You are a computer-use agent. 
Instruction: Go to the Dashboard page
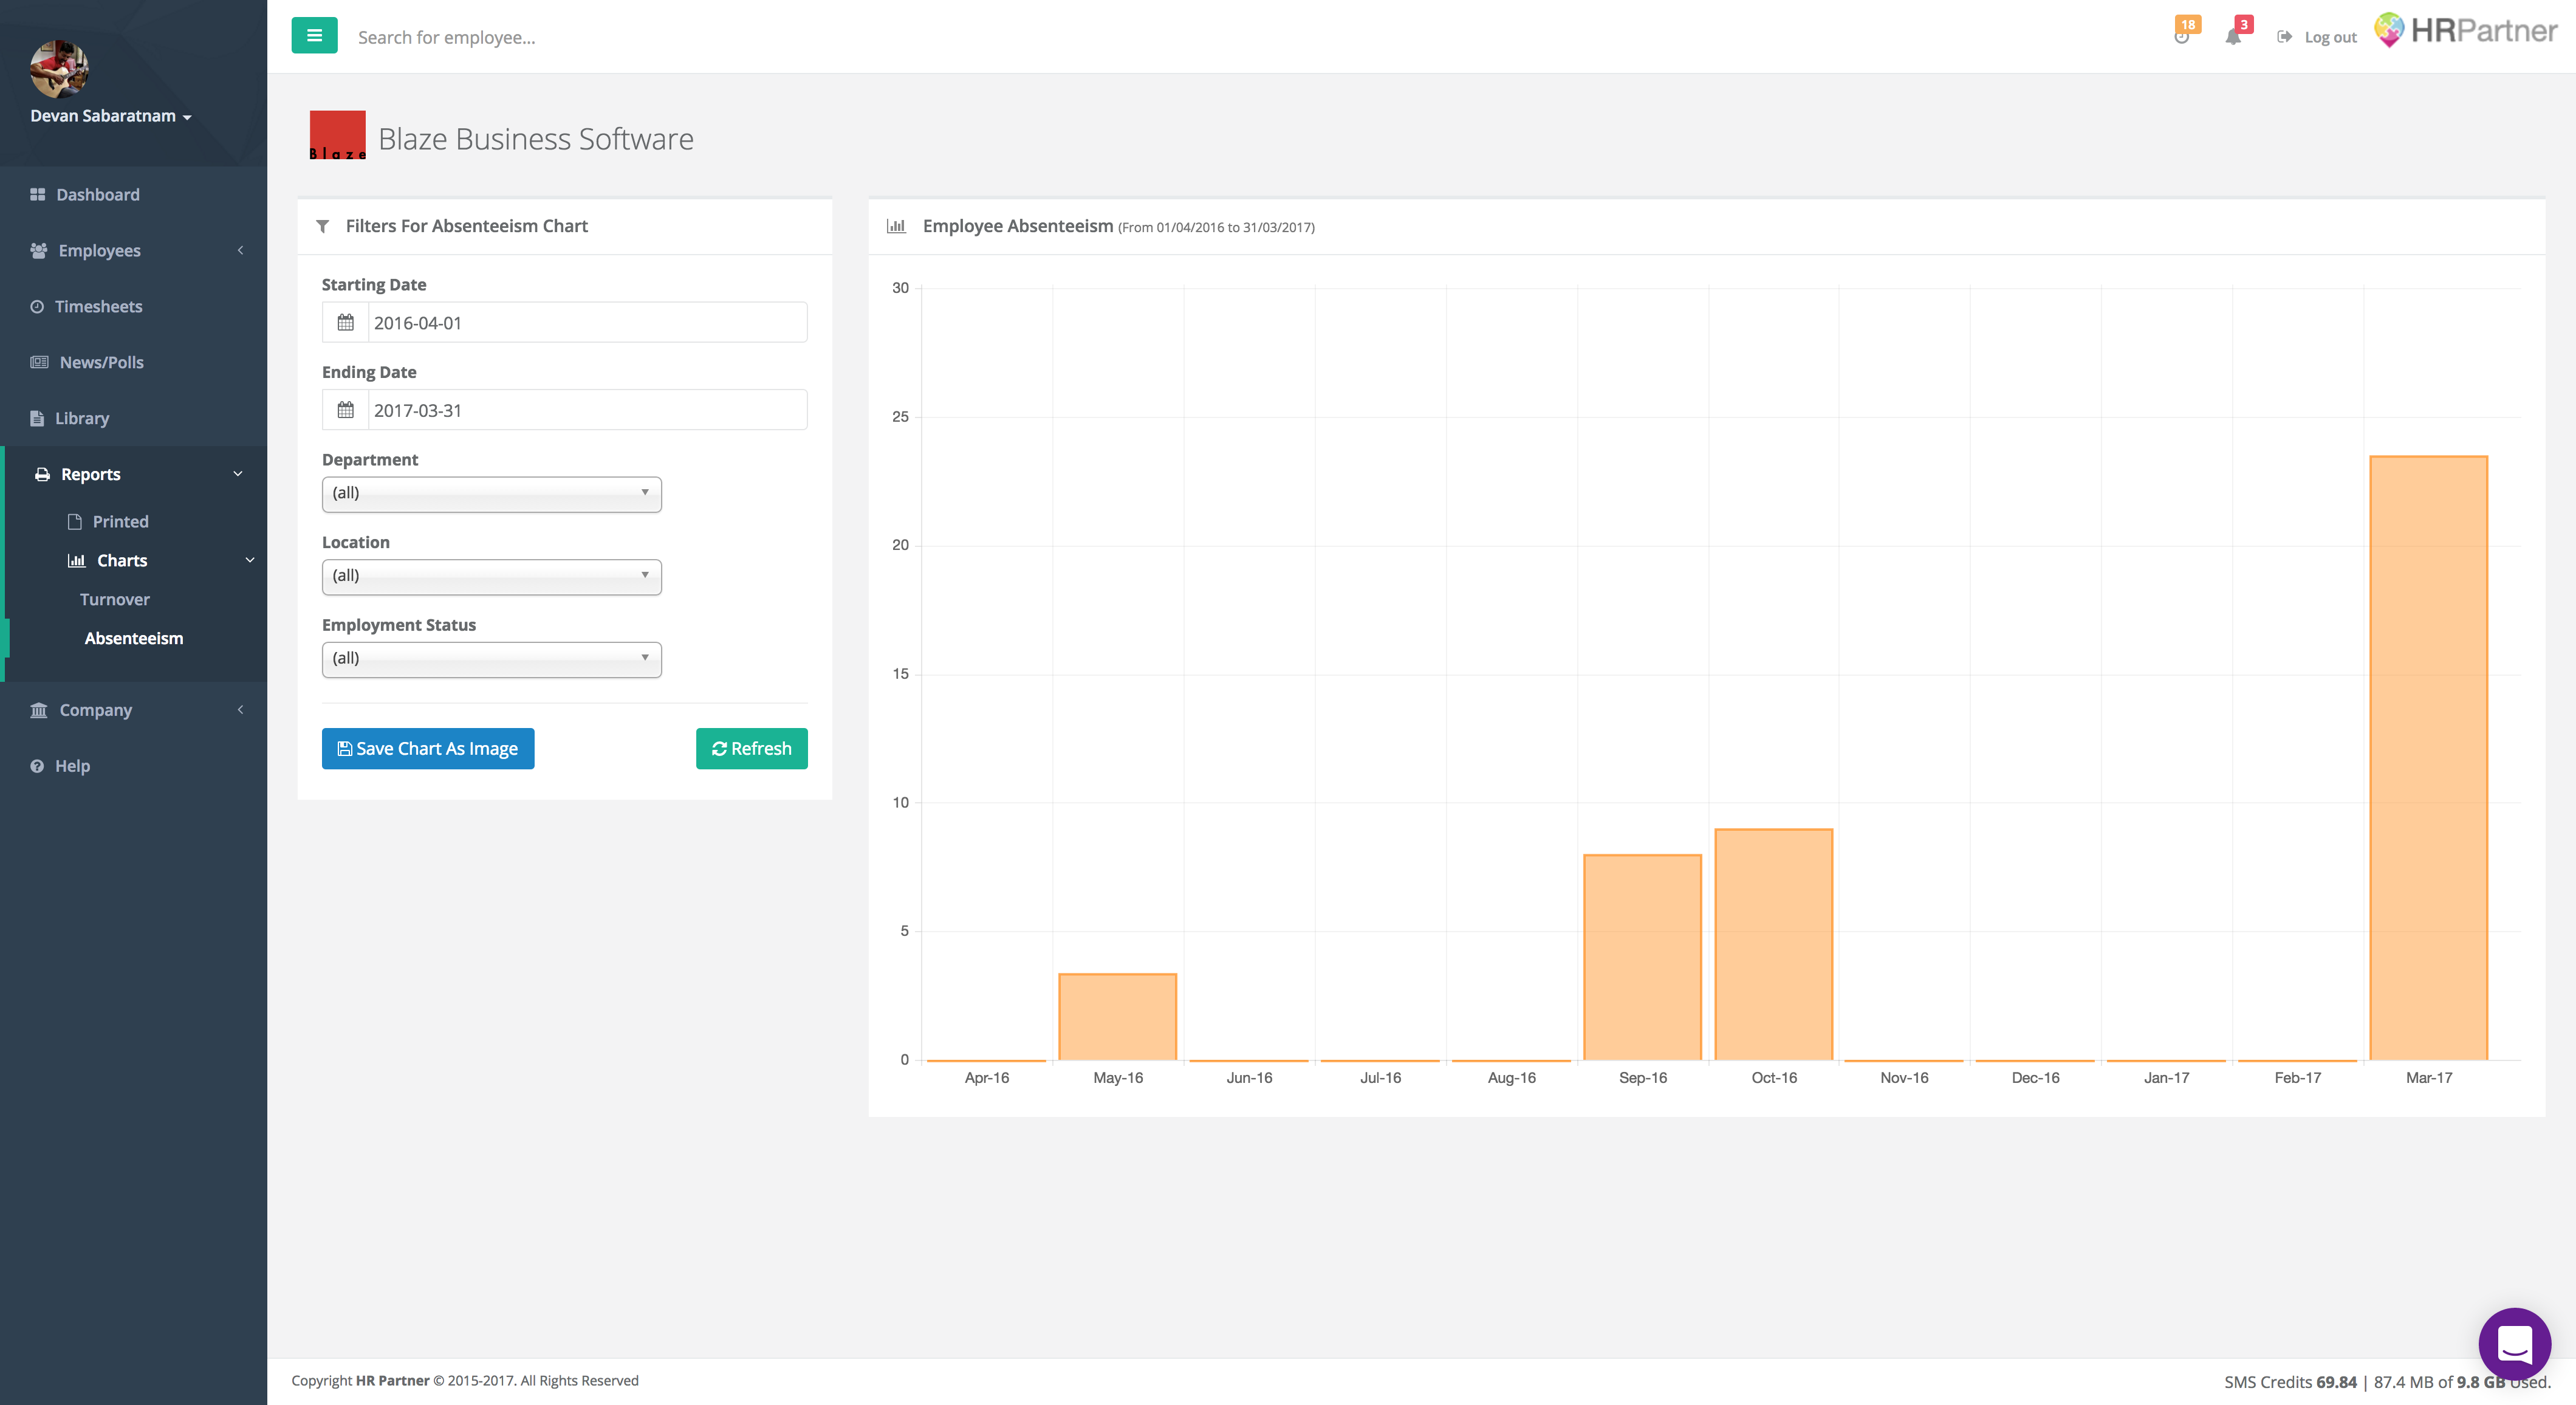point(97,194)
